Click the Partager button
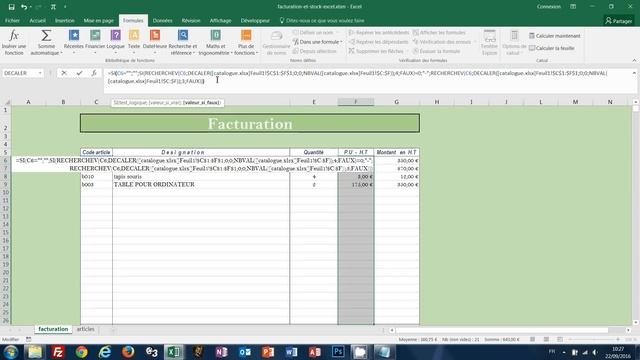The width and height of the screenshot is (640, 360). [619, 21]
